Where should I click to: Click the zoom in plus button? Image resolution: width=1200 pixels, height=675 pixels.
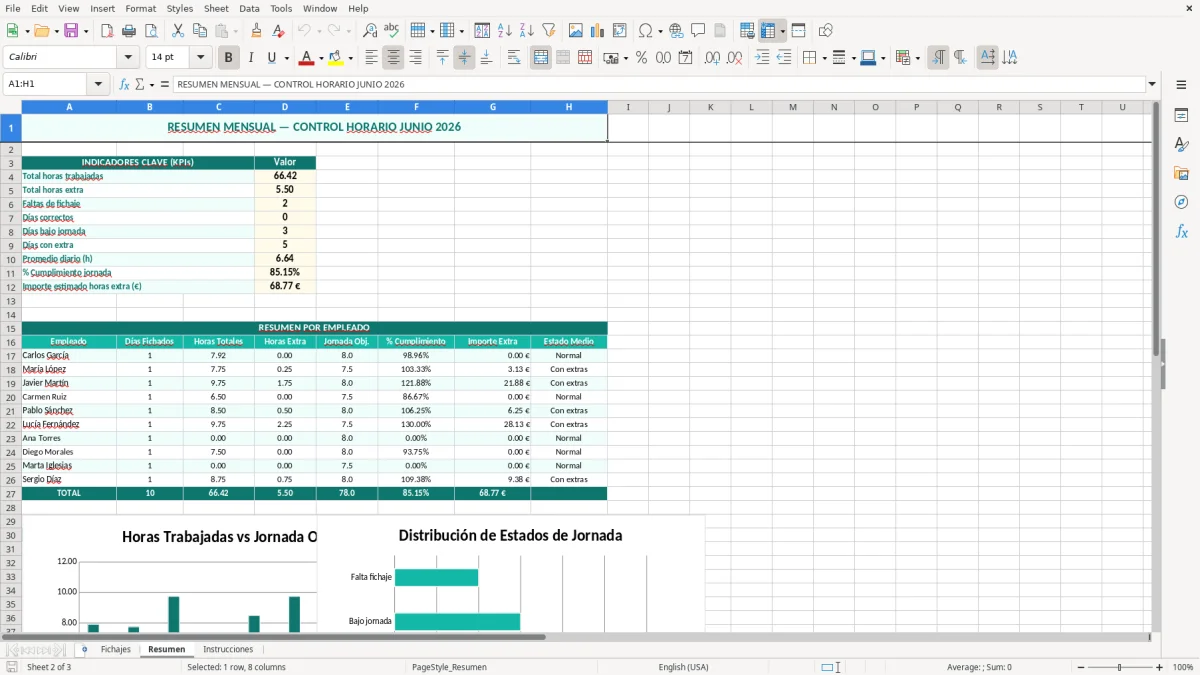(1160, 667)
